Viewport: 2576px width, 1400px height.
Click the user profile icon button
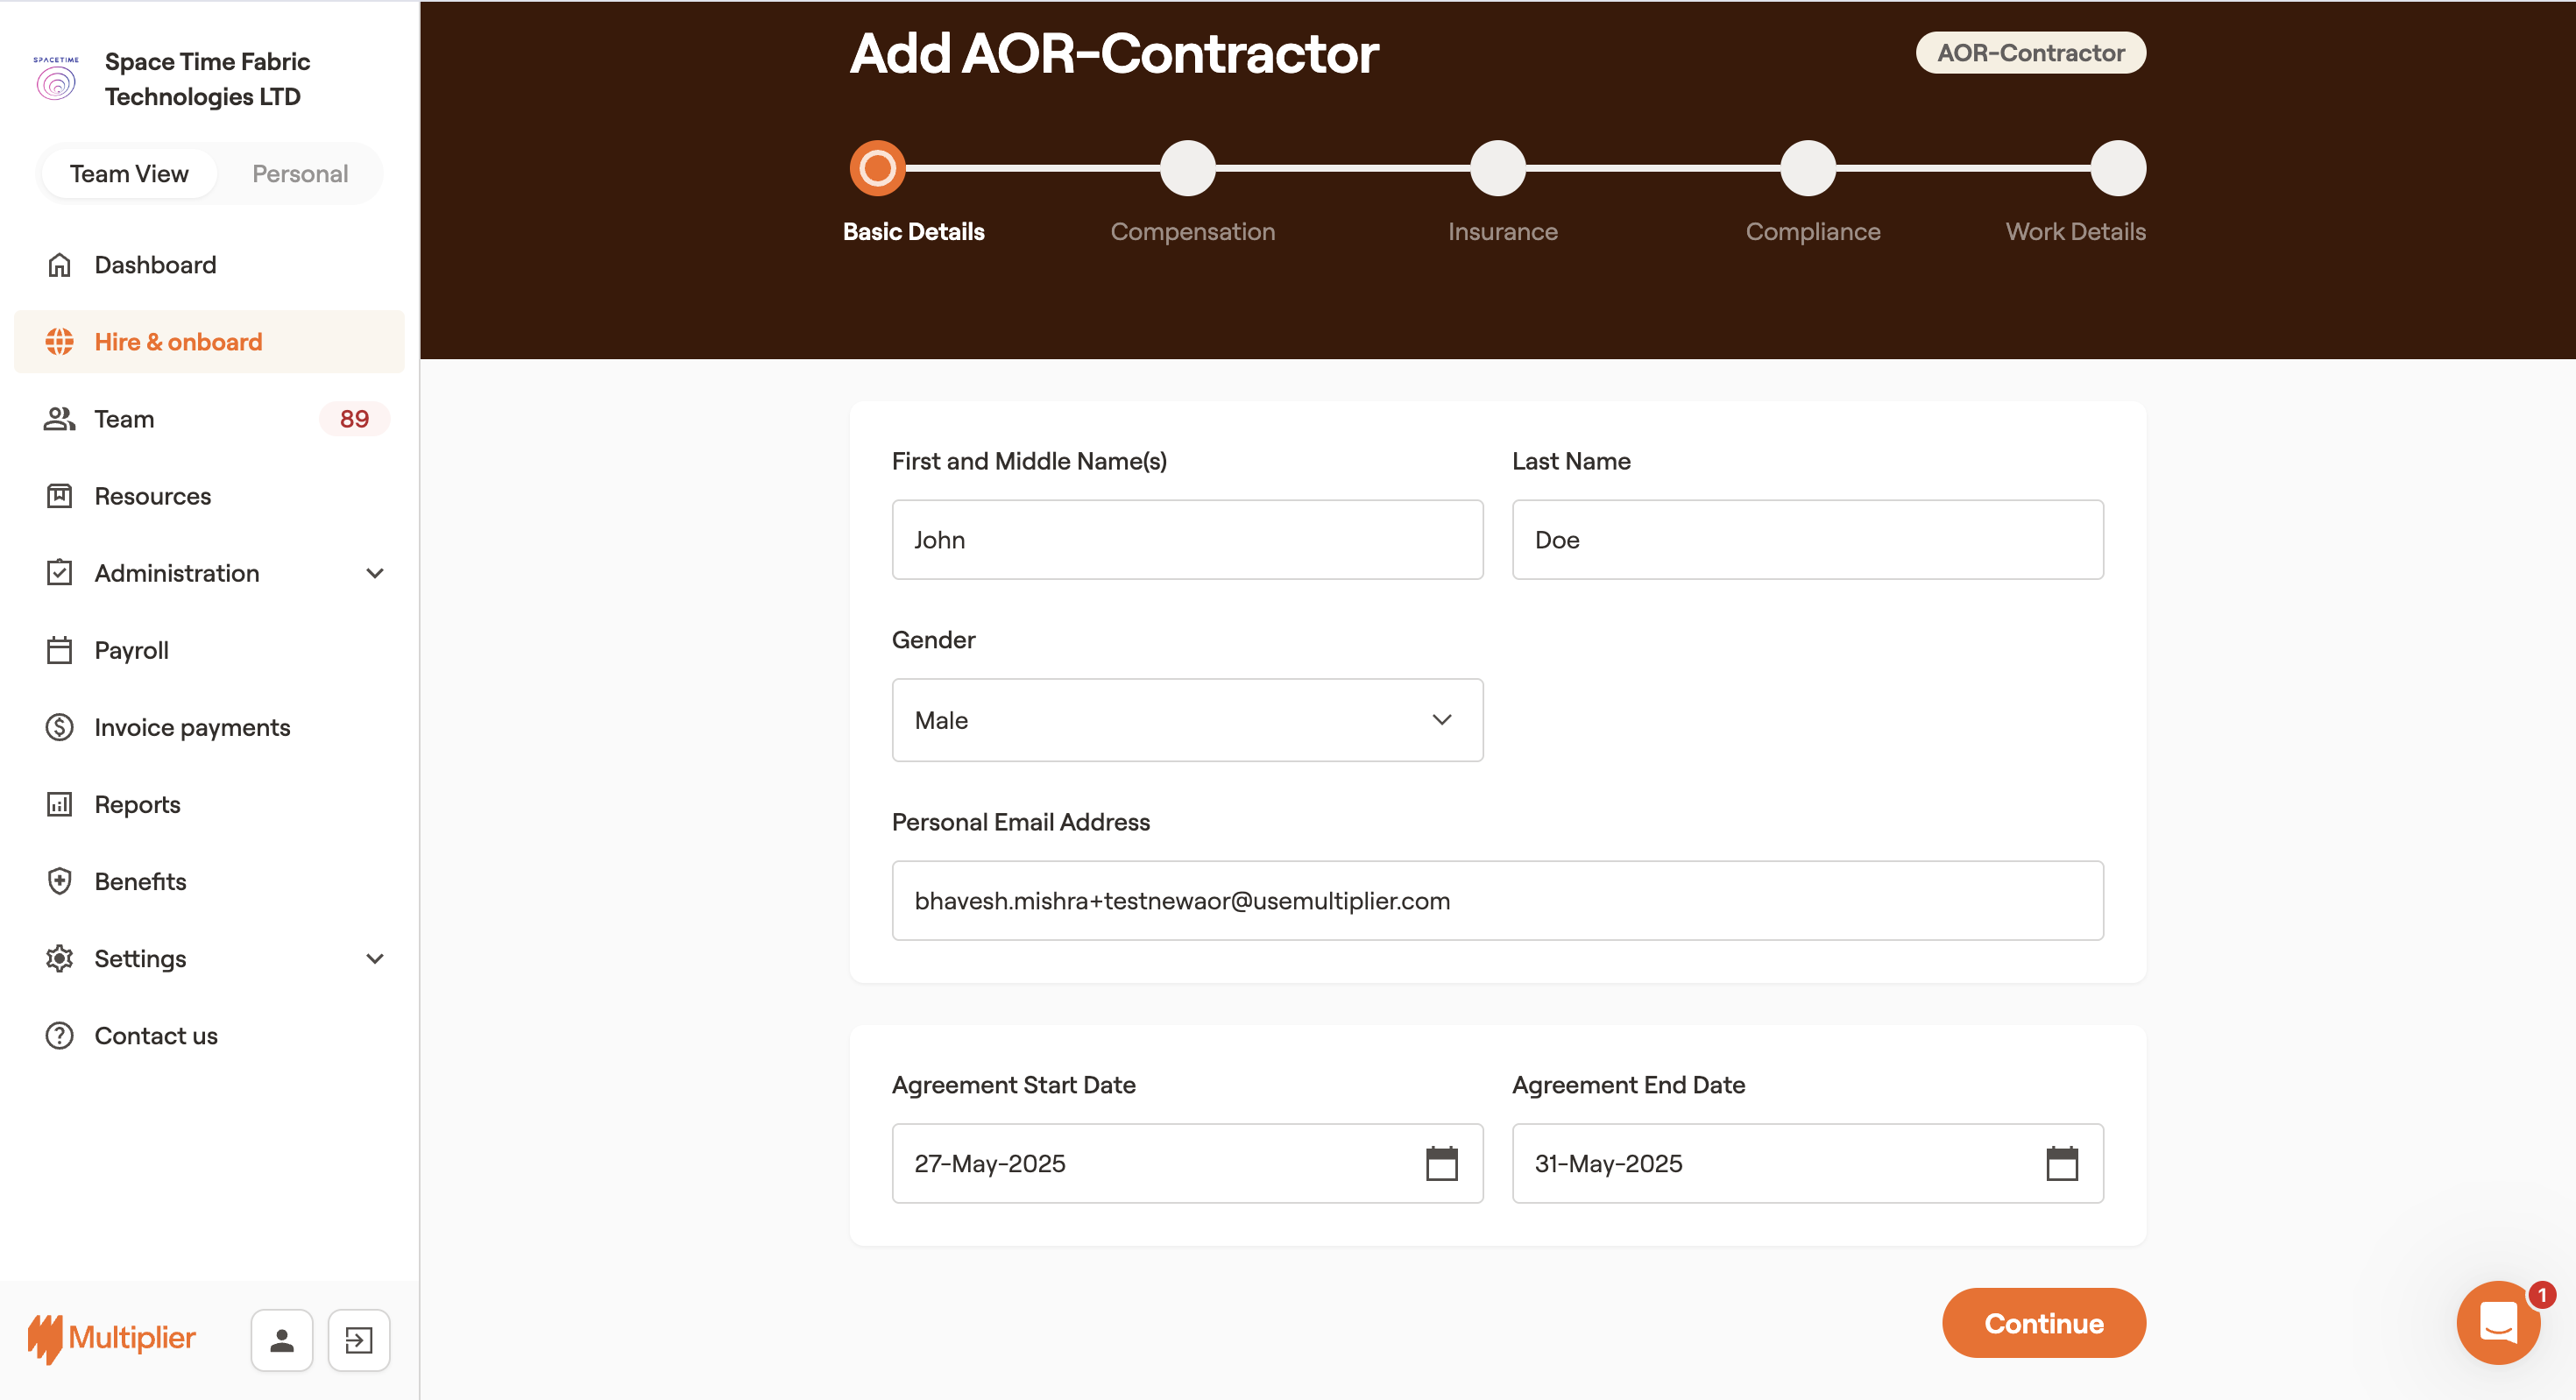click(282, 1340)
